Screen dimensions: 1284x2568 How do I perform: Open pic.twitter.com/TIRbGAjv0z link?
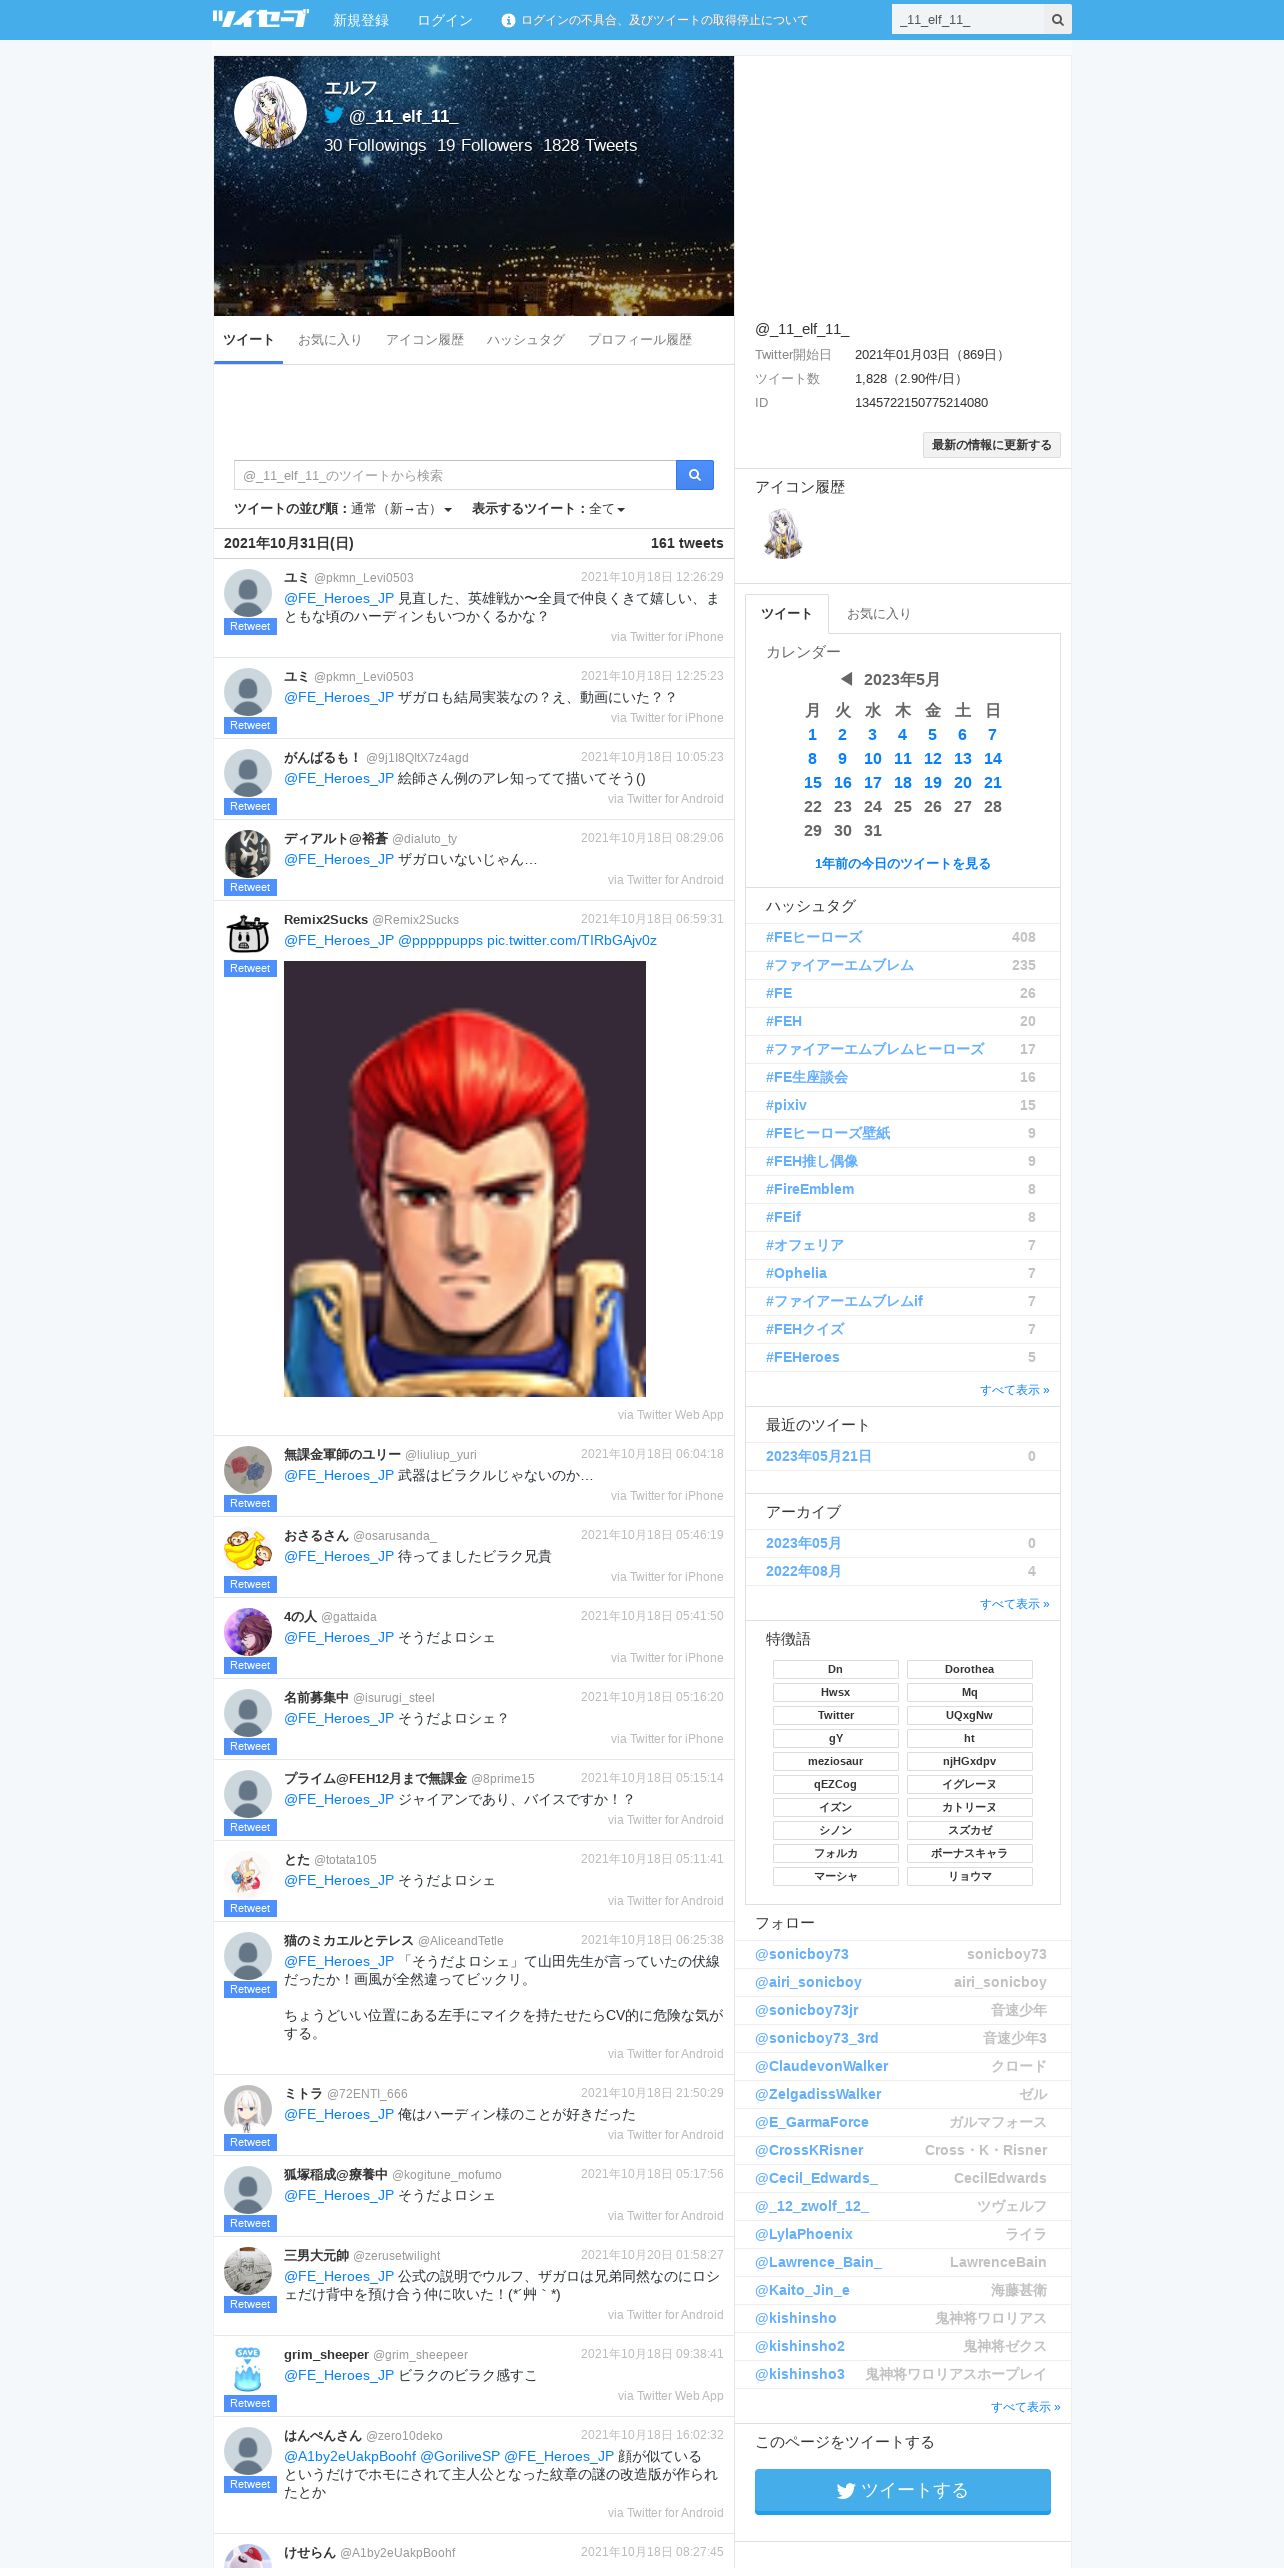coord(572,941)
